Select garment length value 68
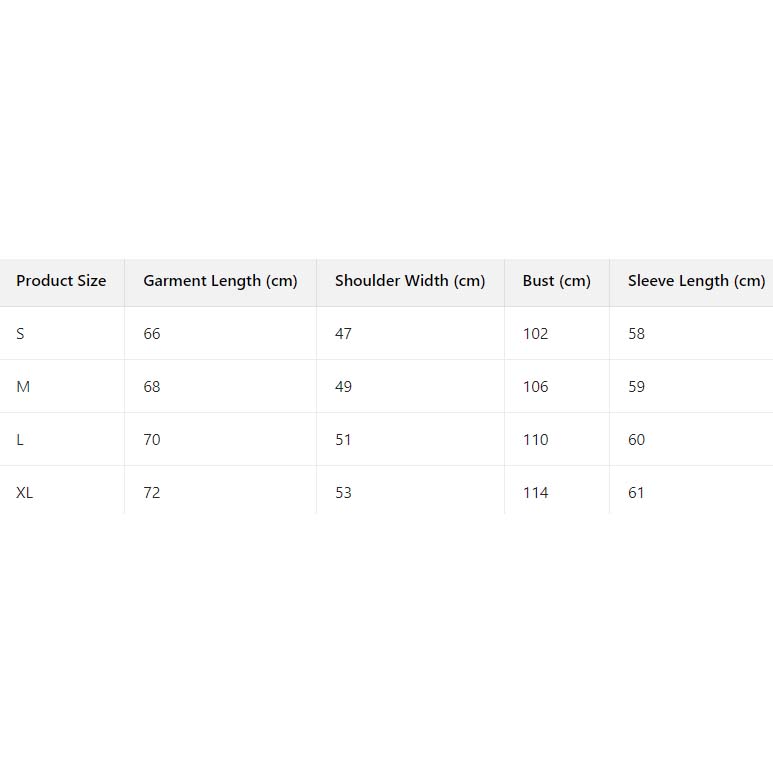 152,387
